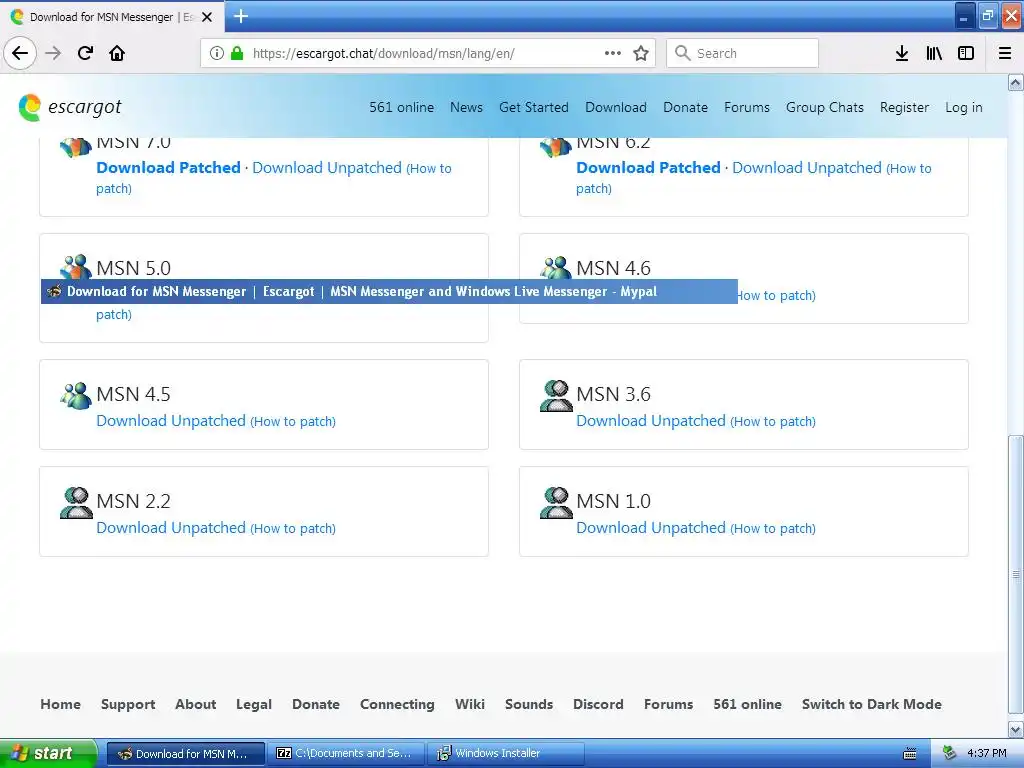Switch to the Windows Installer taskbar item
This screenshot has width=1024, height=768.
point(505,754)
